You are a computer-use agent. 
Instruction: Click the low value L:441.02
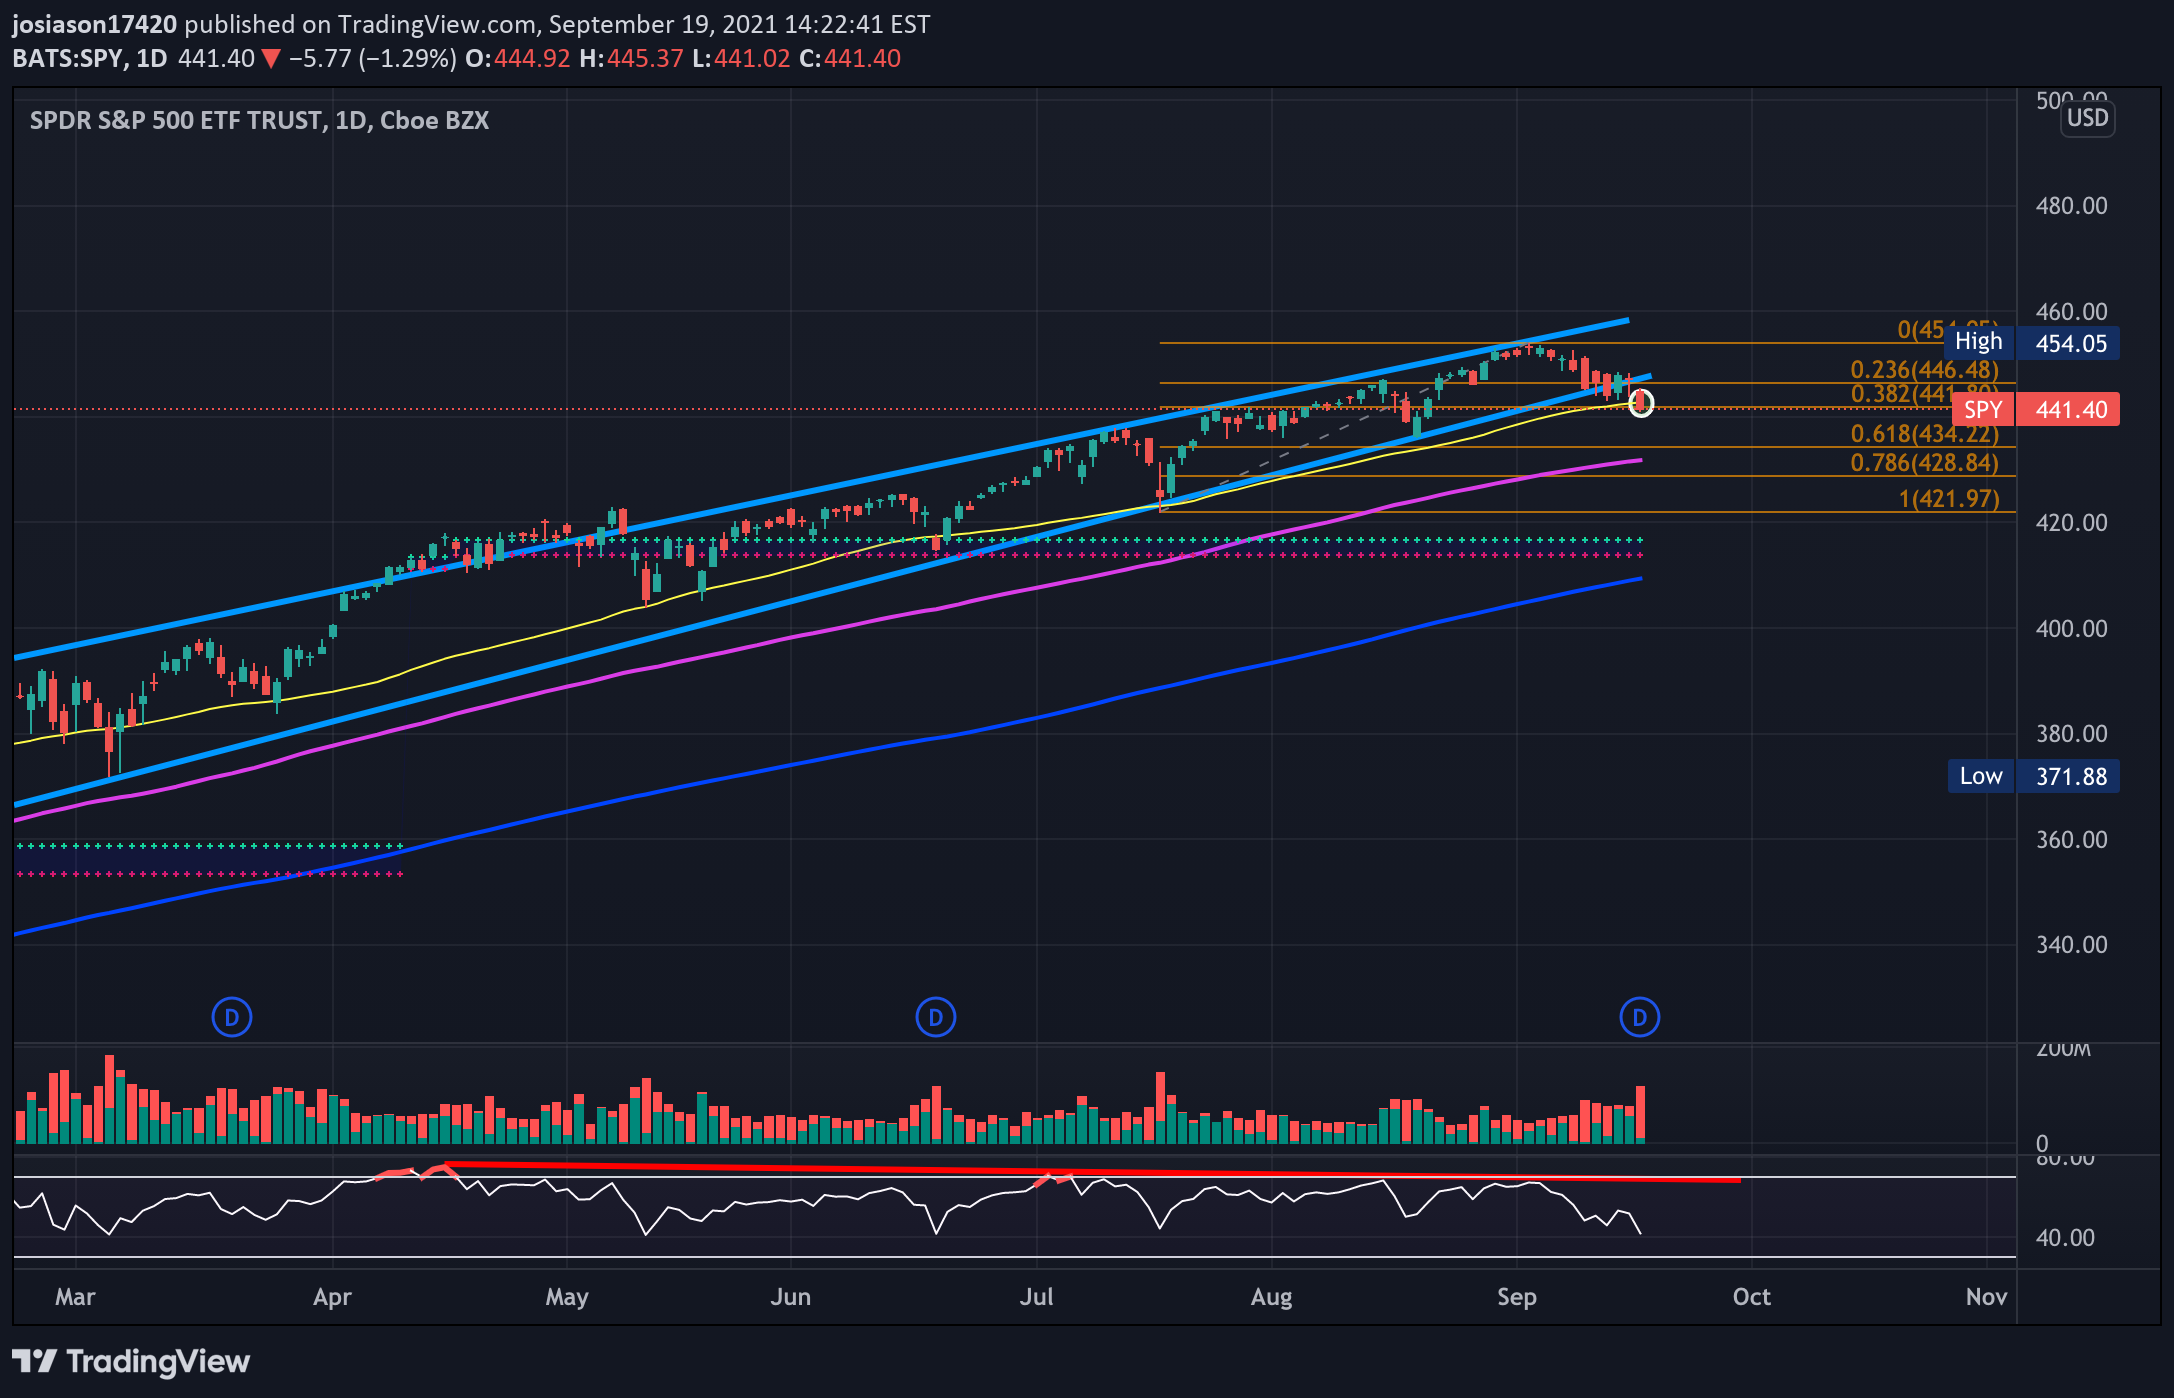tap(741, 58)
